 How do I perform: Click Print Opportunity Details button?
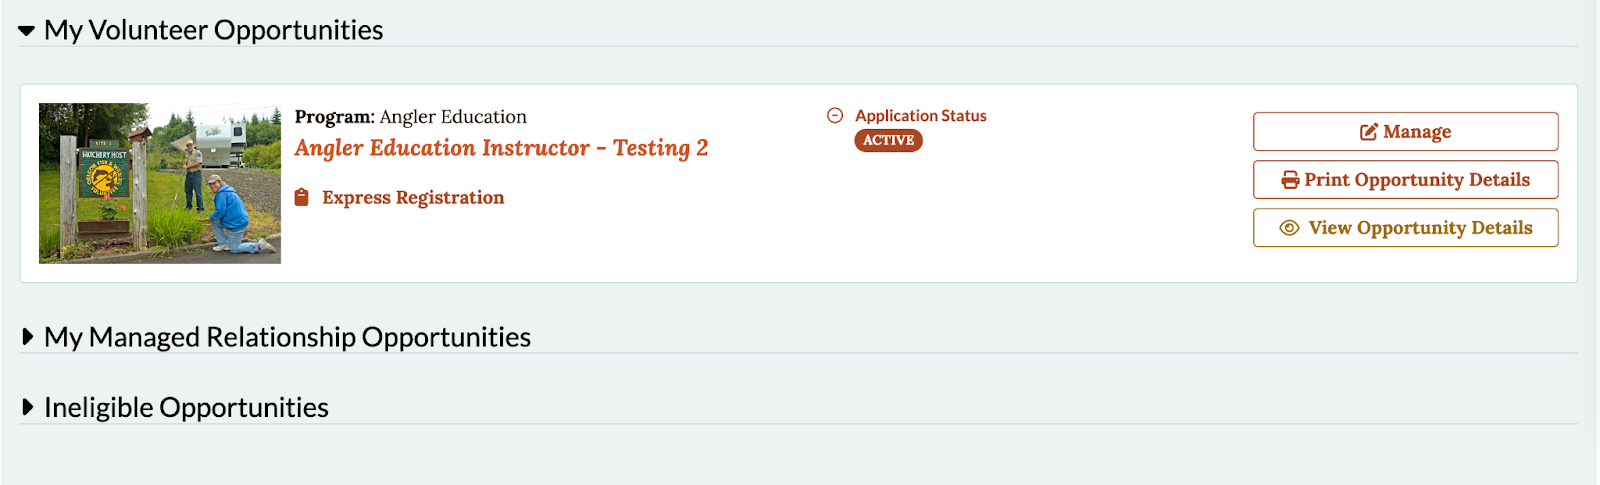point(1406,180)
